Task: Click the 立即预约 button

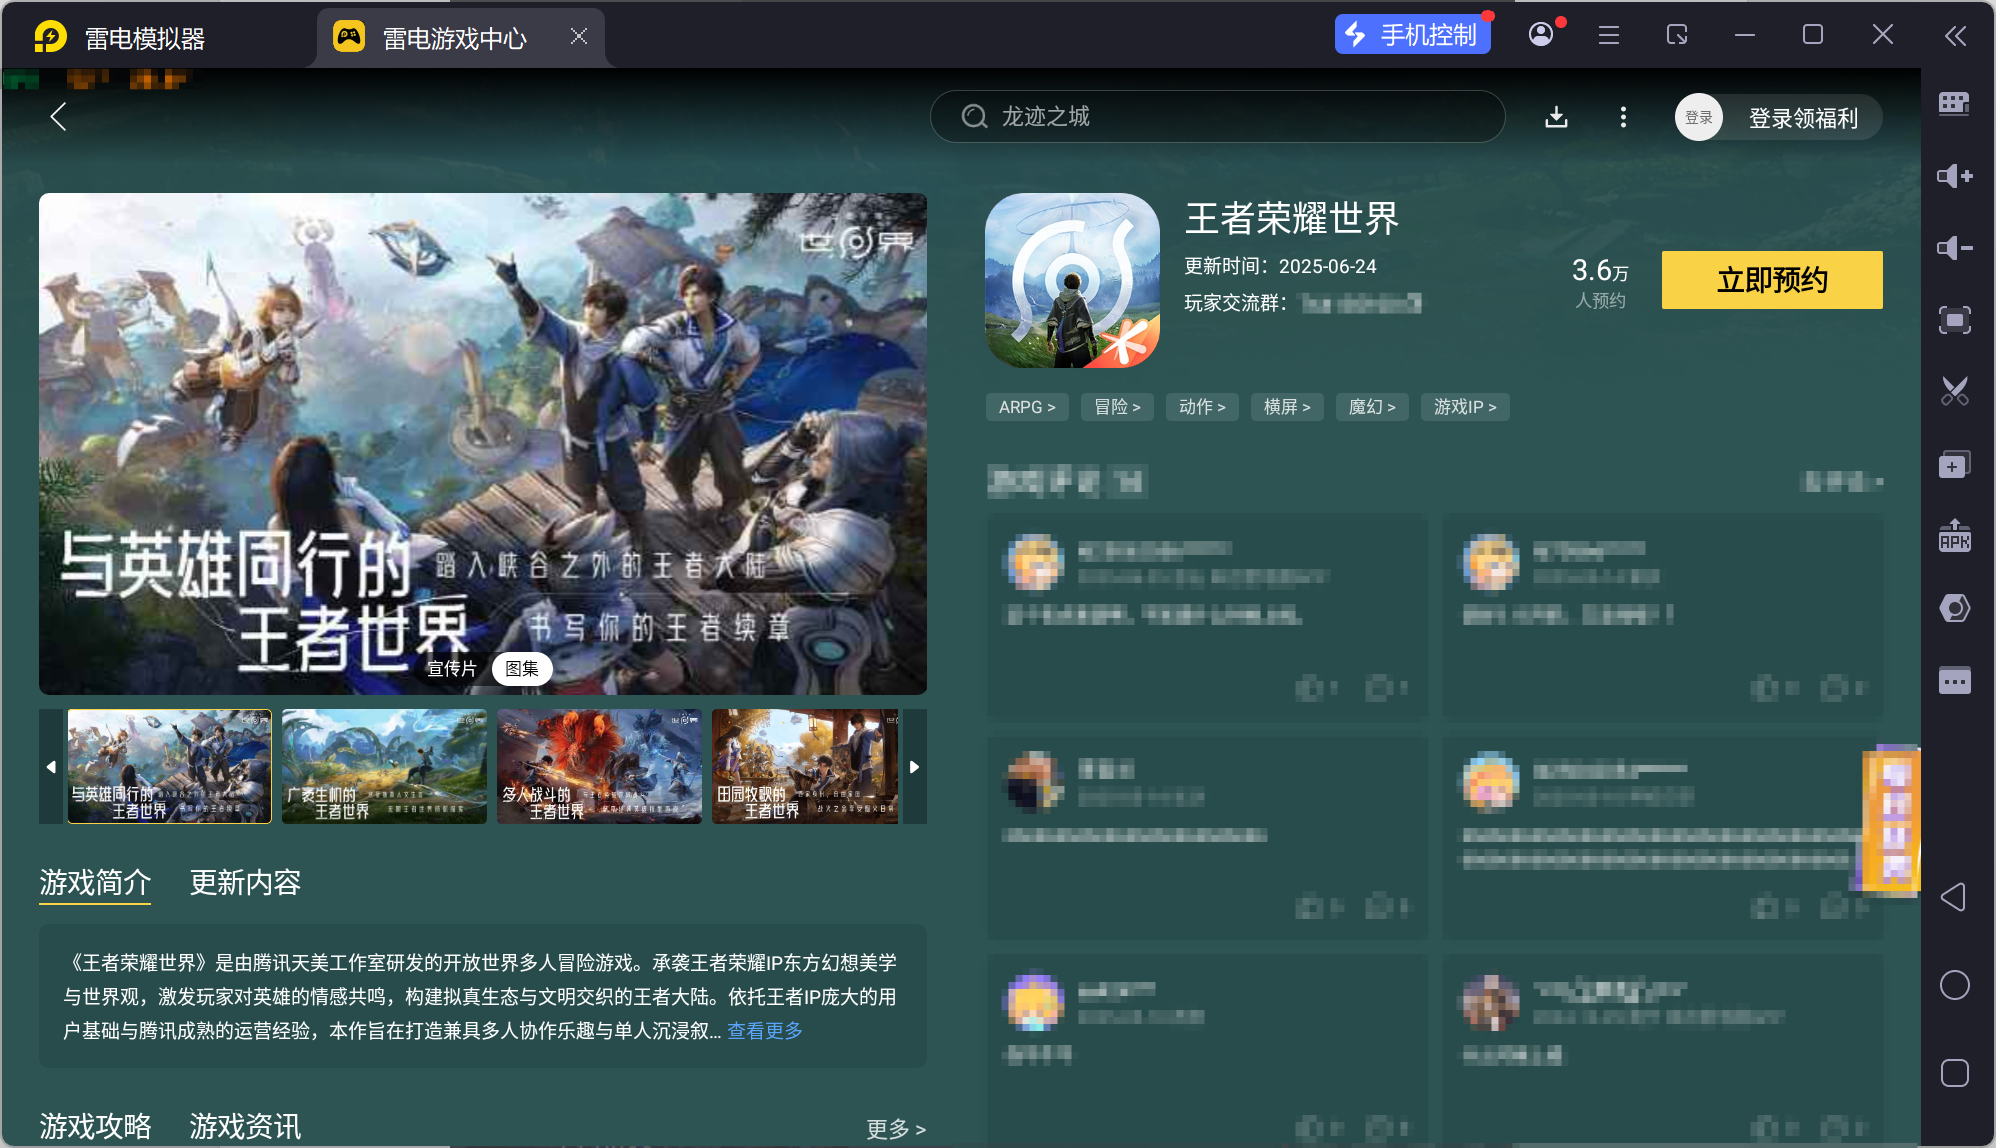Action: coord(1771,280)
